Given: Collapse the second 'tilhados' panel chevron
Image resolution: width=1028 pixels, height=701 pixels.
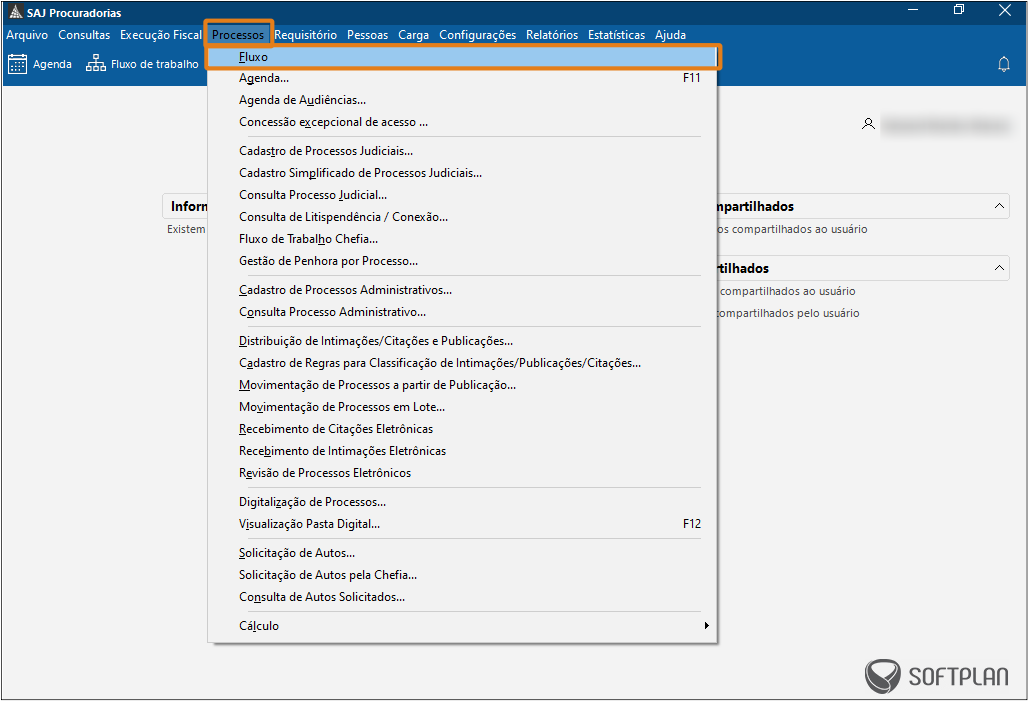Looking at the screenshot, I should click(999, 268).
